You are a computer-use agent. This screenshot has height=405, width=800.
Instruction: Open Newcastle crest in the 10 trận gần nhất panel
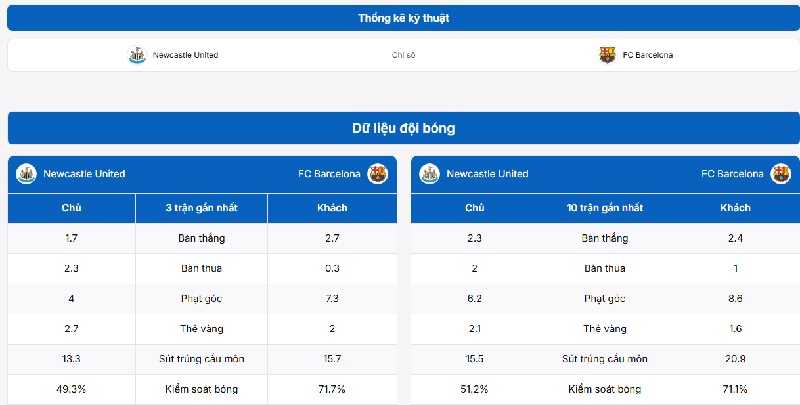(430, 174)
